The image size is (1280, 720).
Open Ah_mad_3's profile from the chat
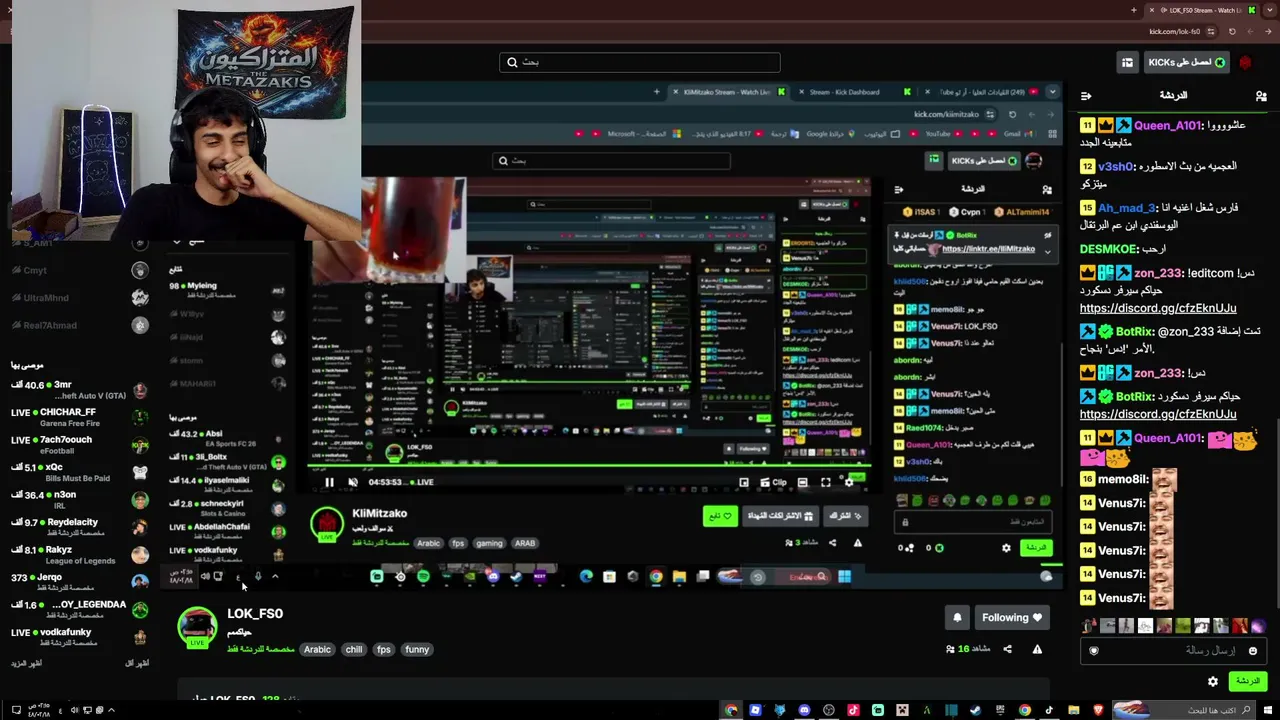click(x=1126, y=208)
